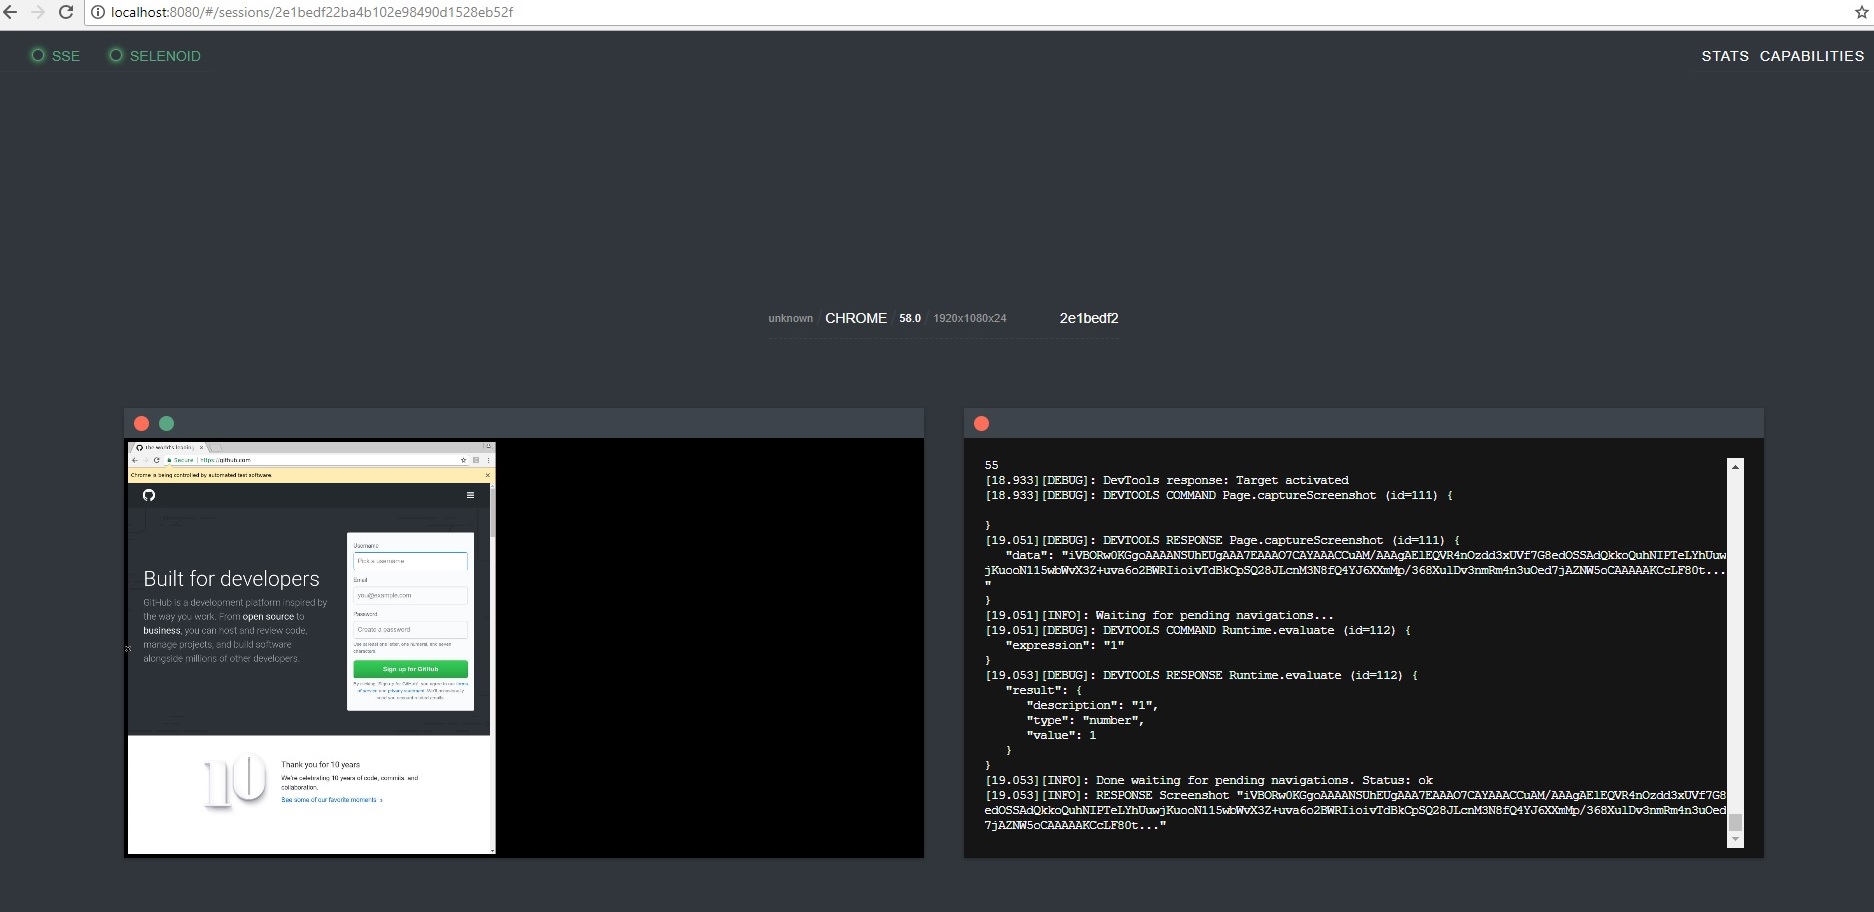Open the STATS page

1724,56
